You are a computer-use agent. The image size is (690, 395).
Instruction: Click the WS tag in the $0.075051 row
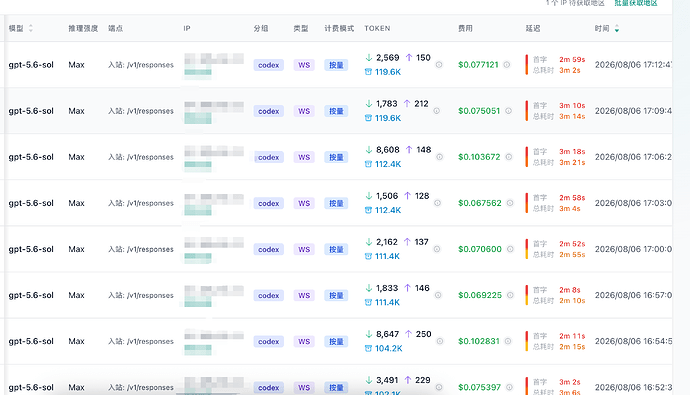point(304,111)
